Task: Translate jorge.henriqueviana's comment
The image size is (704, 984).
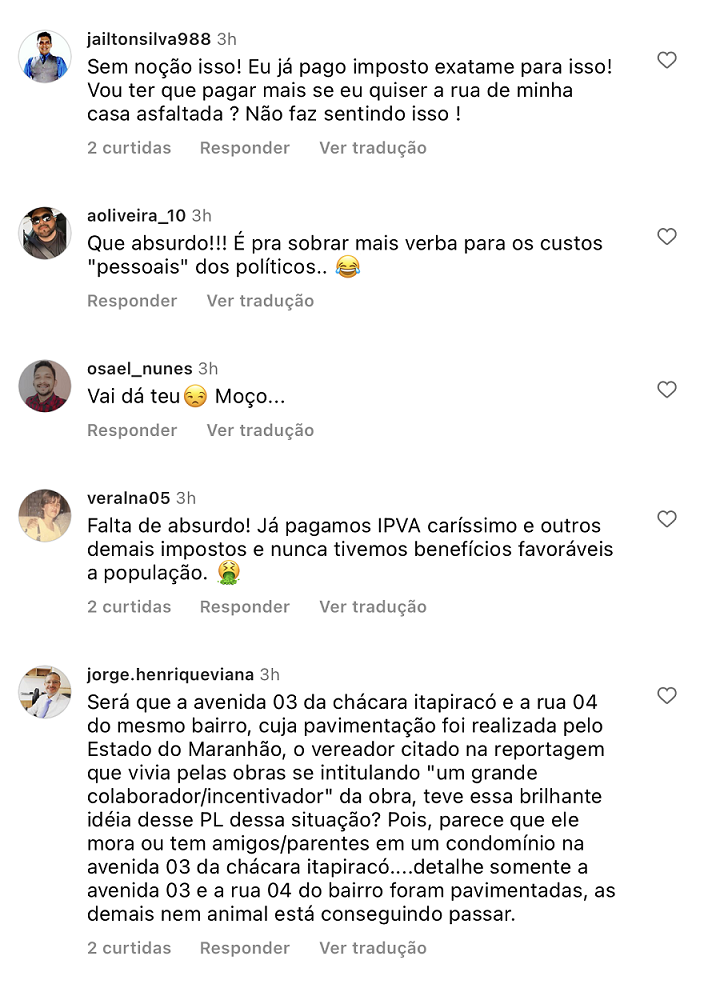Action: pos(372,948)
